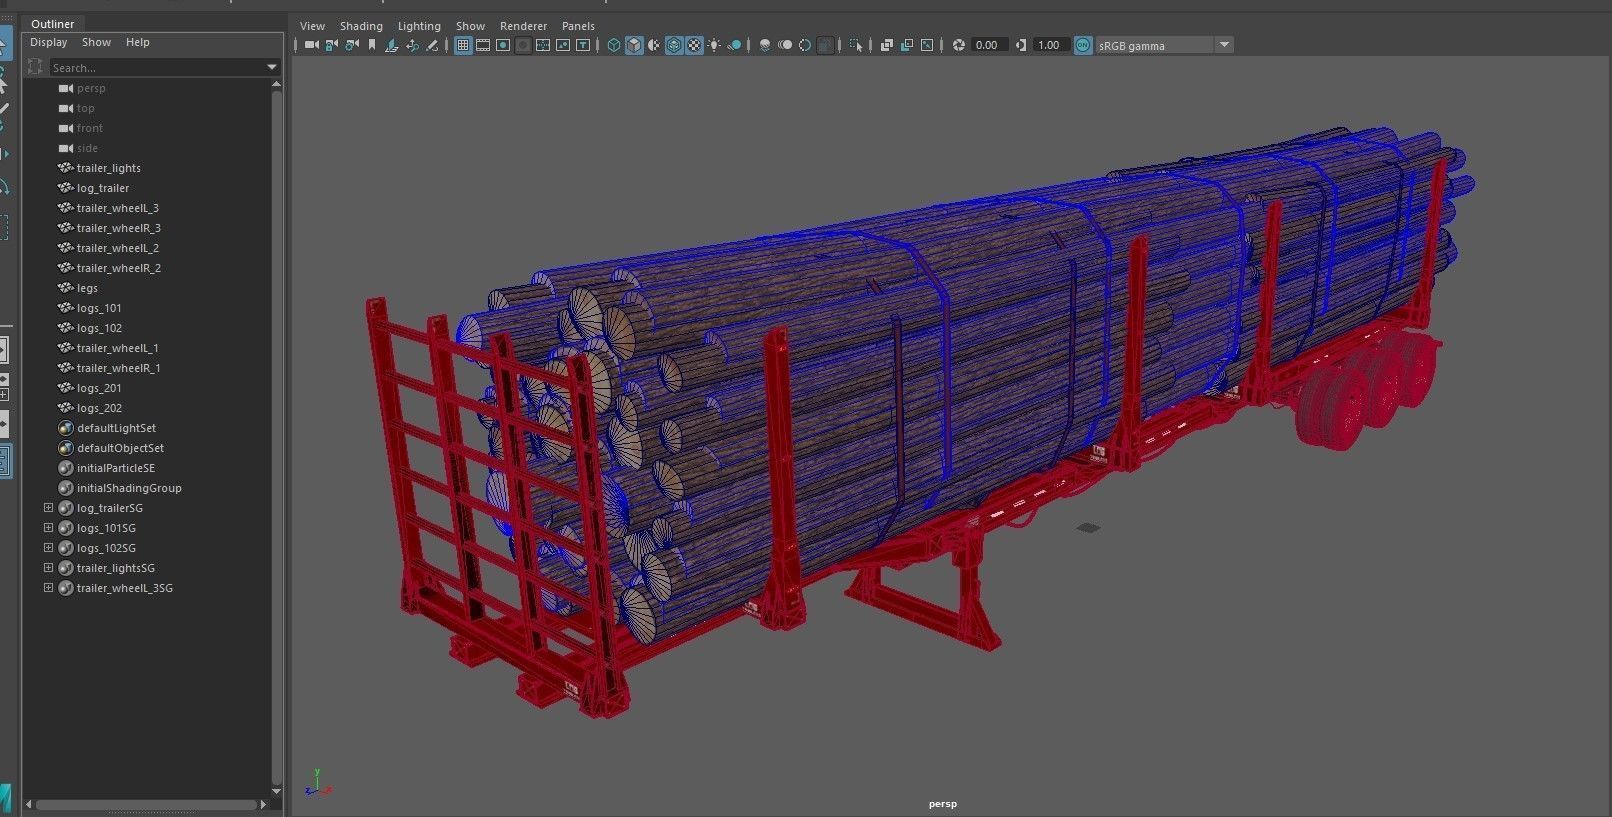Screen dimensions: 1612x817
Task: Select logs_201 in the Outliner
Action: point(99,388)
